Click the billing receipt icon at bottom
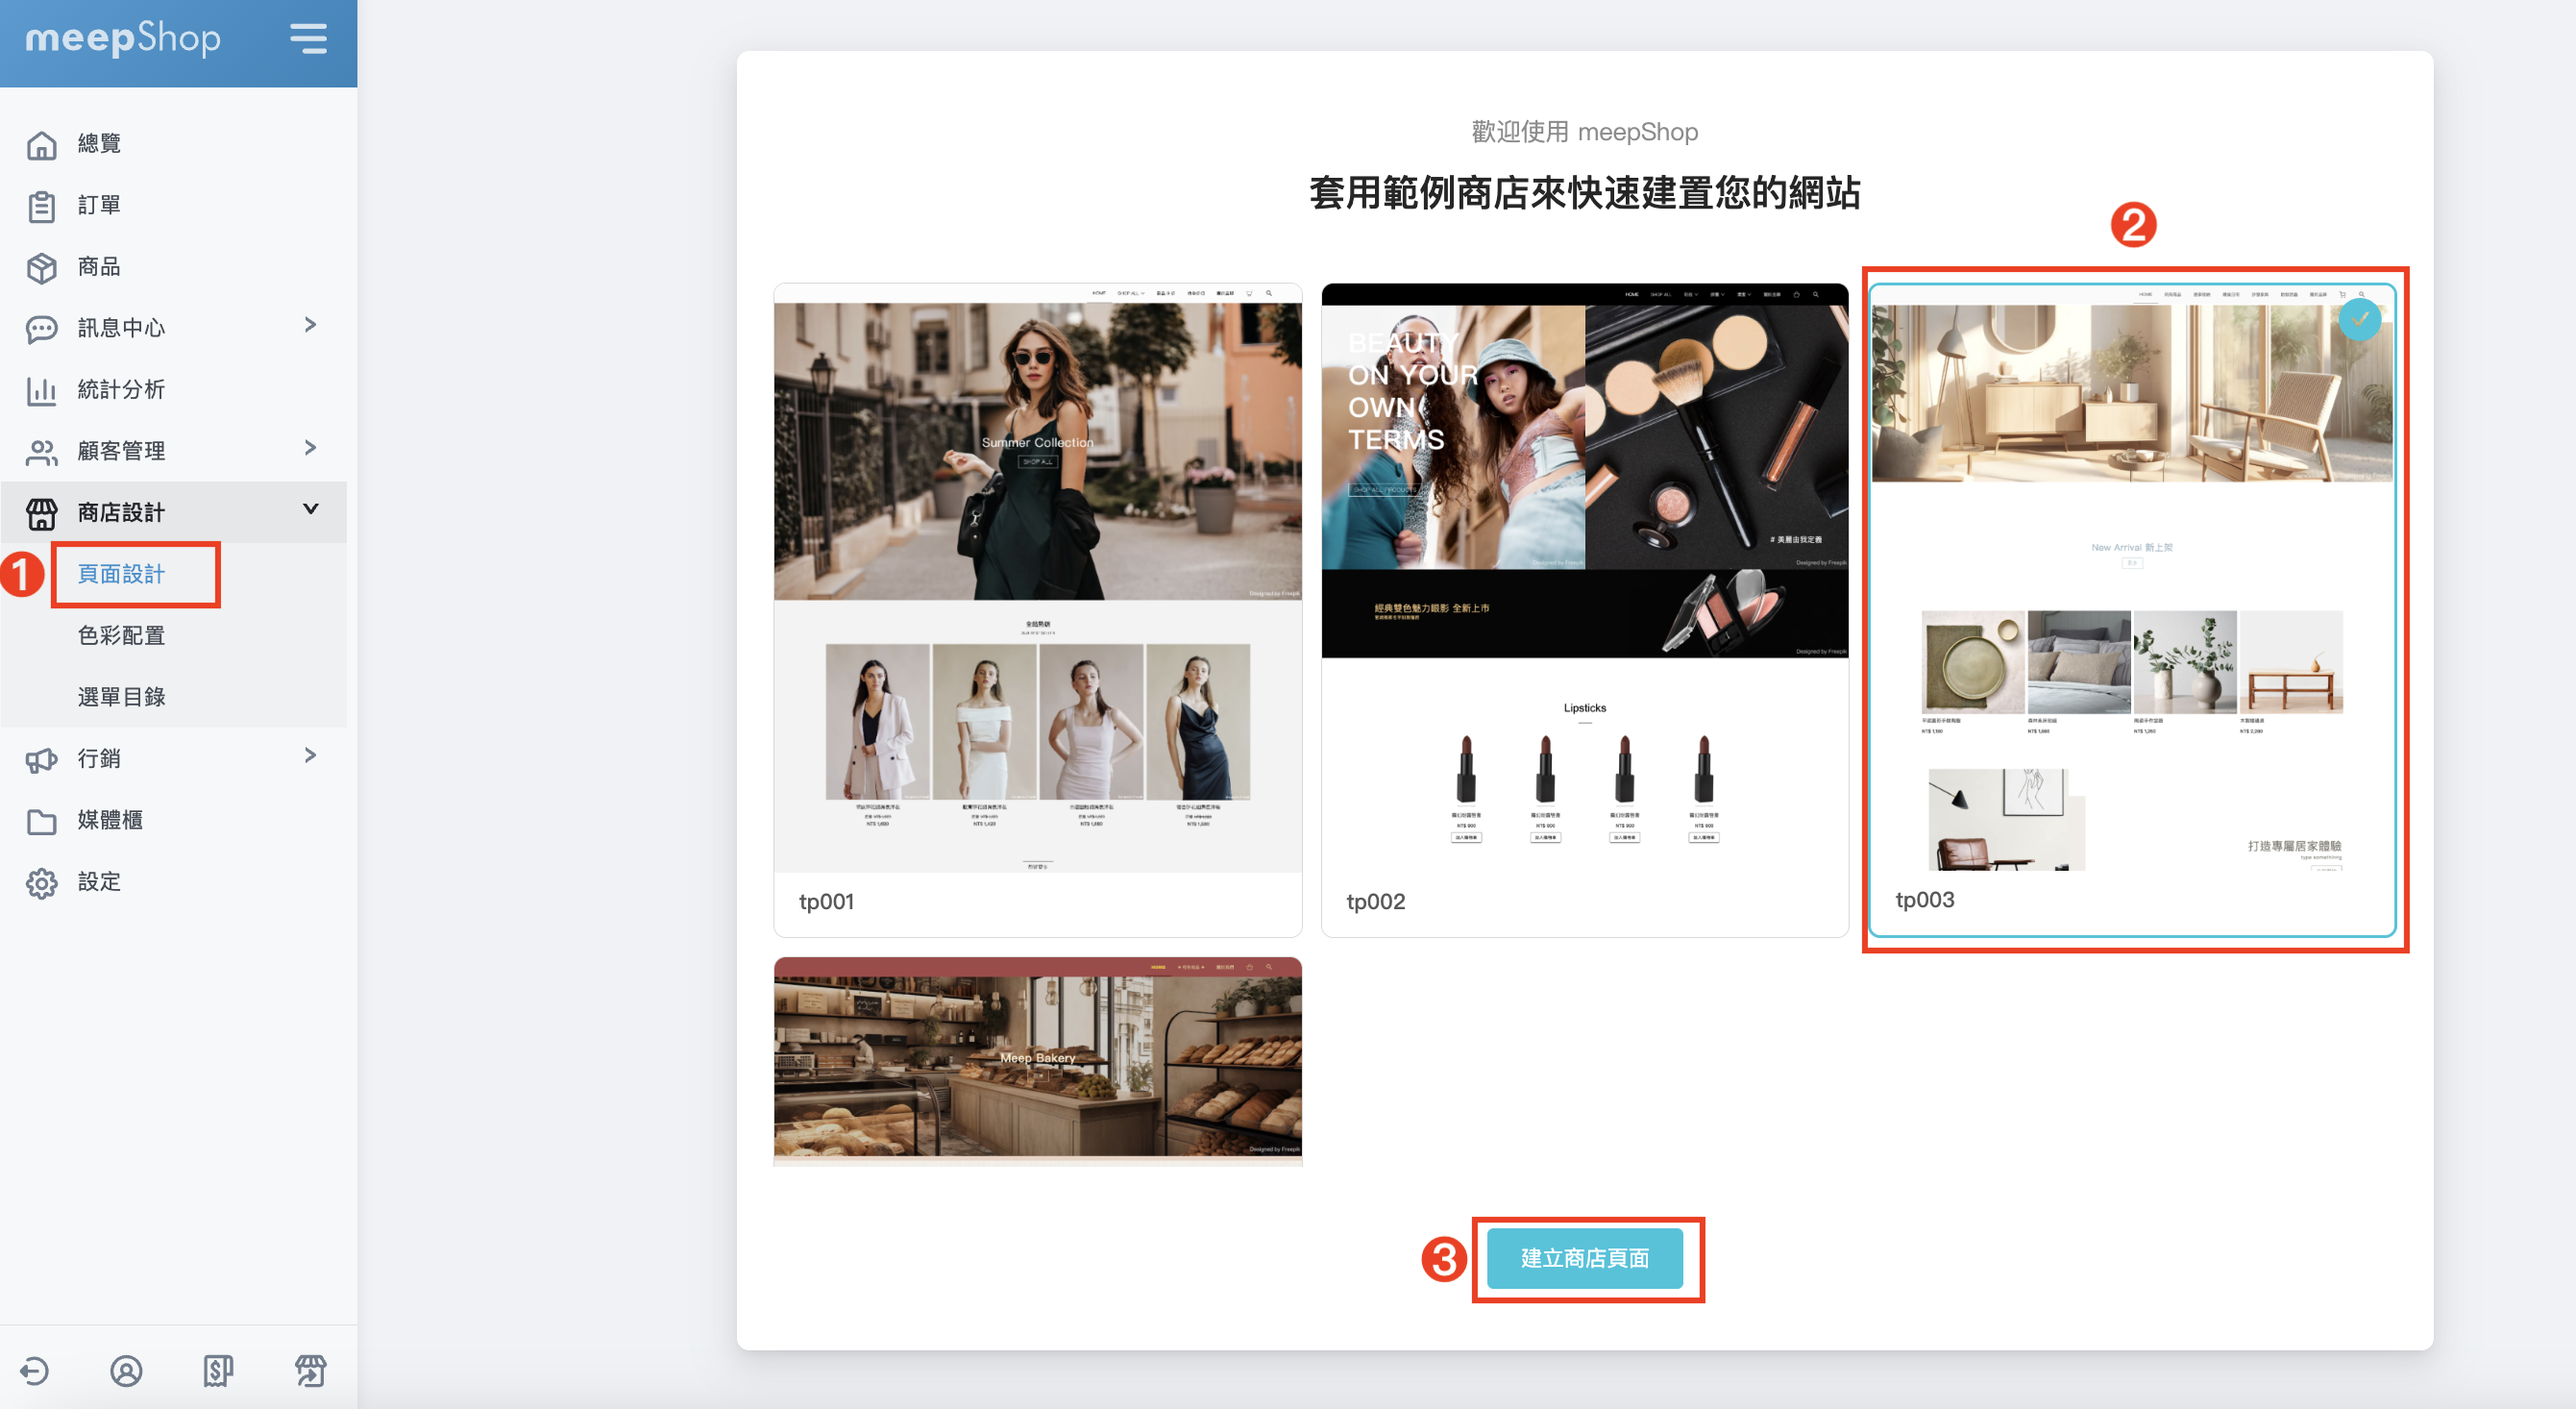2576x1409 pixels. tap(218, 1370)
